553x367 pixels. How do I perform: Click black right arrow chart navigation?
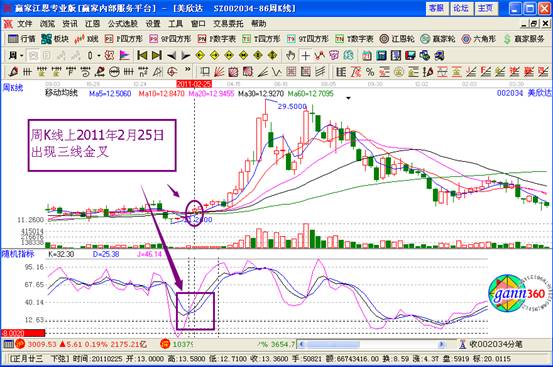click(x=185, y=55)
